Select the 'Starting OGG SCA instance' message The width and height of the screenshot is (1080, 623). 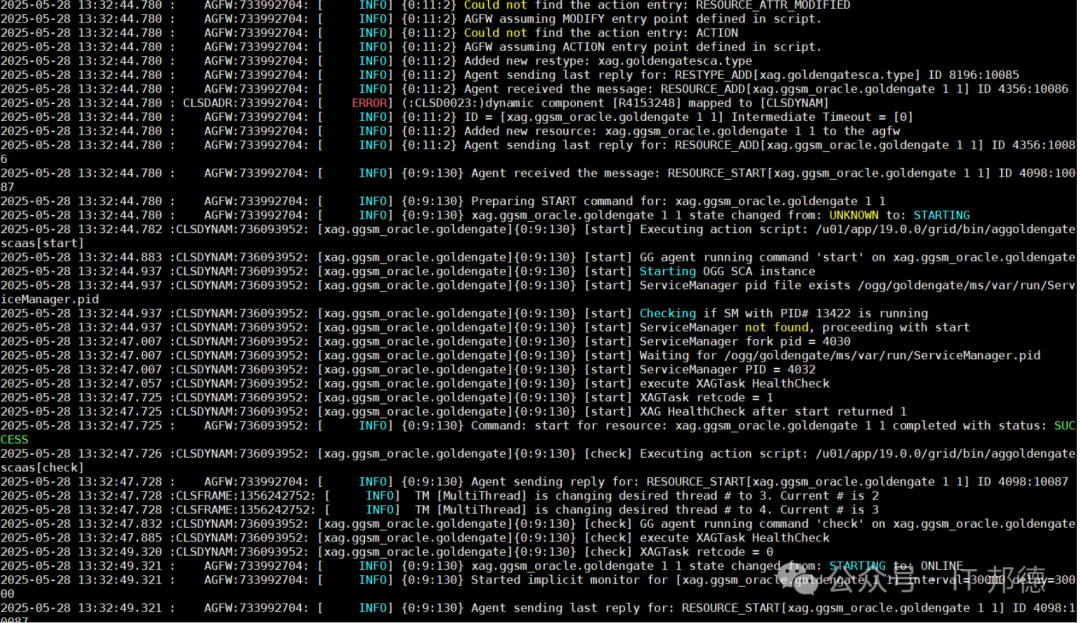click(727, 272)
